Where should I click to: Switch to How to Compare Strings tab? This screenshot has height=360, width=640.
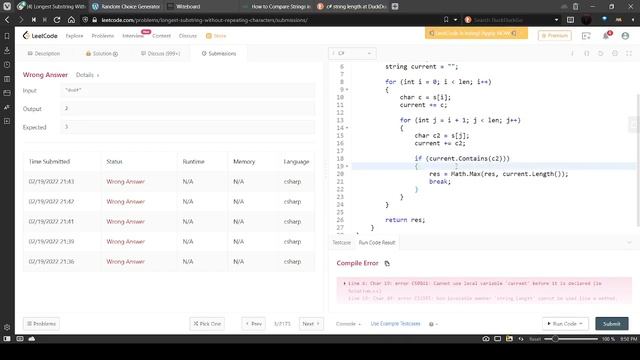tap(277, 7)
